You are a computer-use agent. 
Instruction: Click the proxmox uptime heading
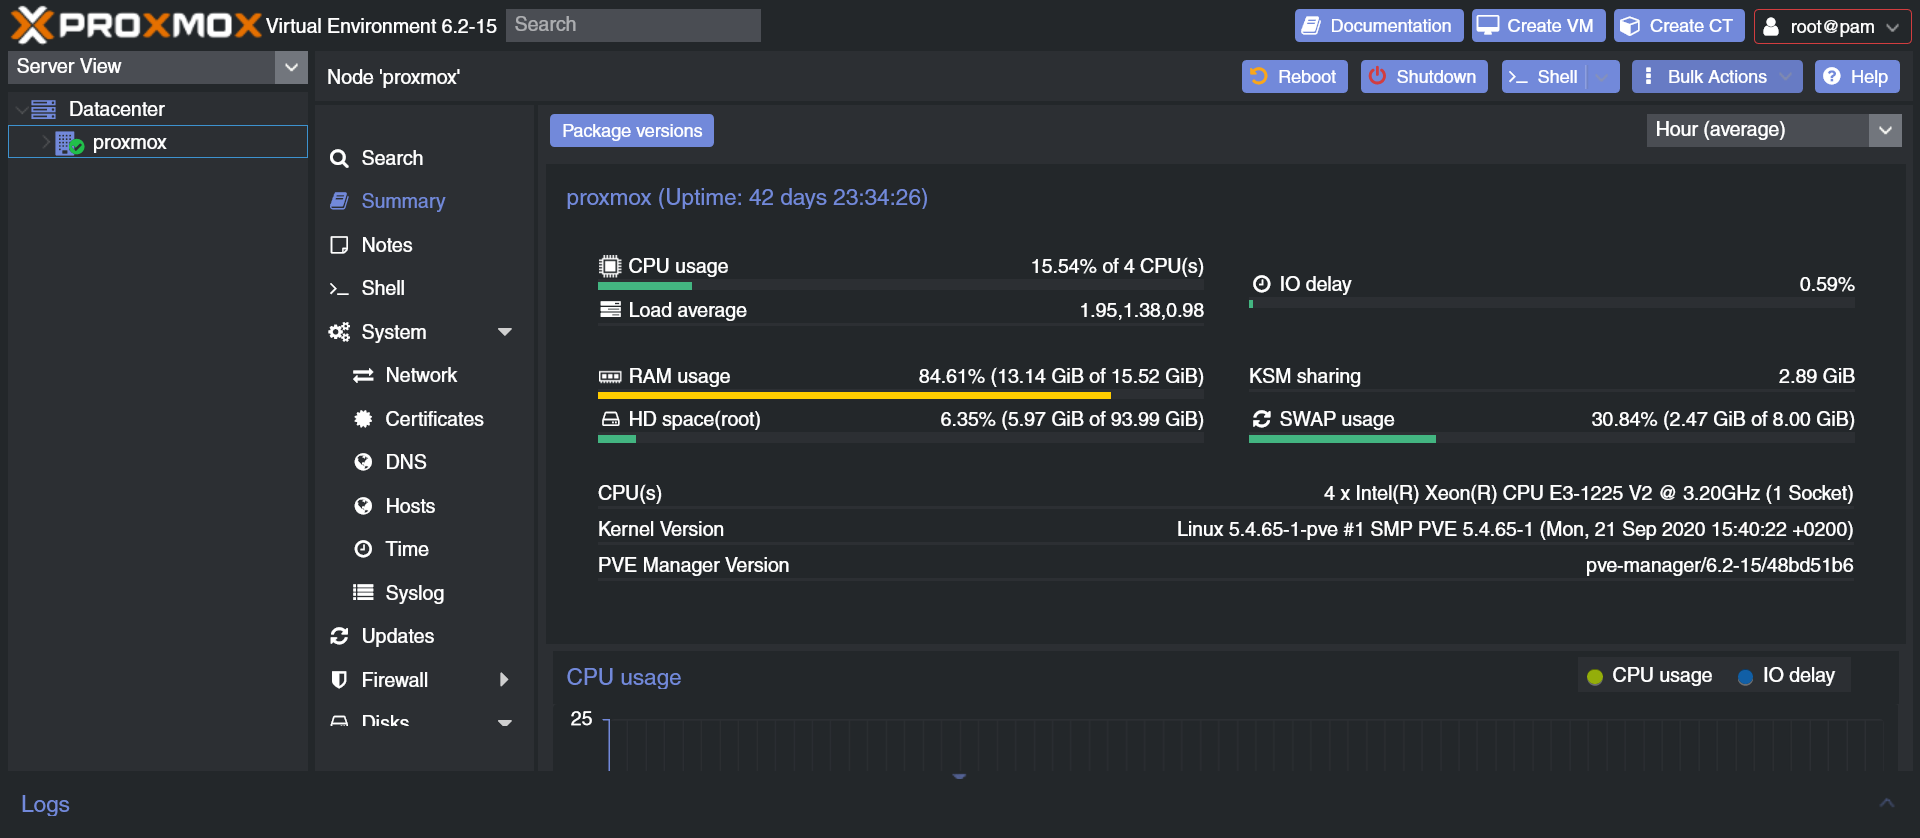pyautogui.click(x=747, y=198)
